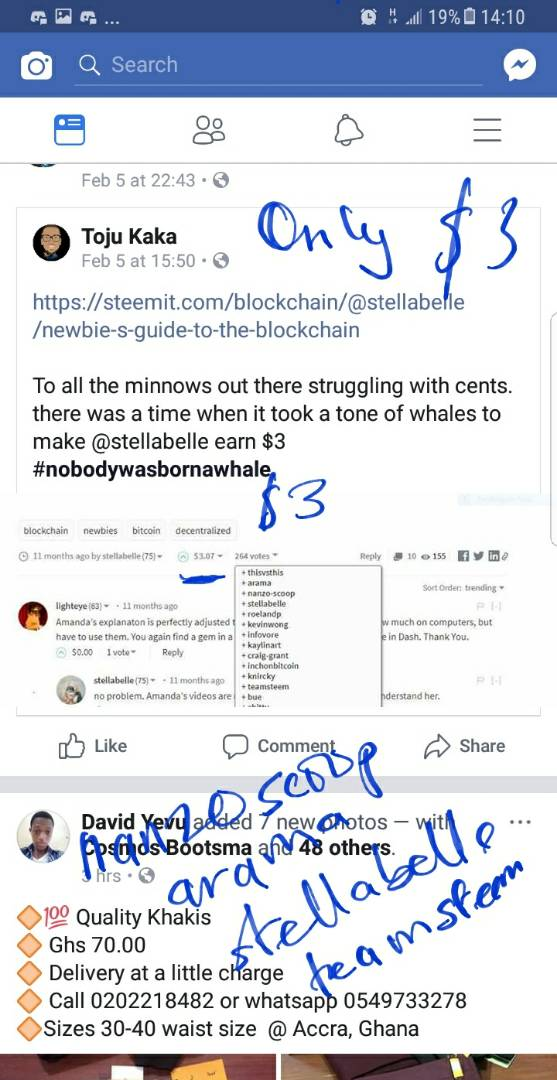This screenshot has width=557, height=1080.
Task: Open Toju Kaka's profile name link
Action: click(129, 236)
